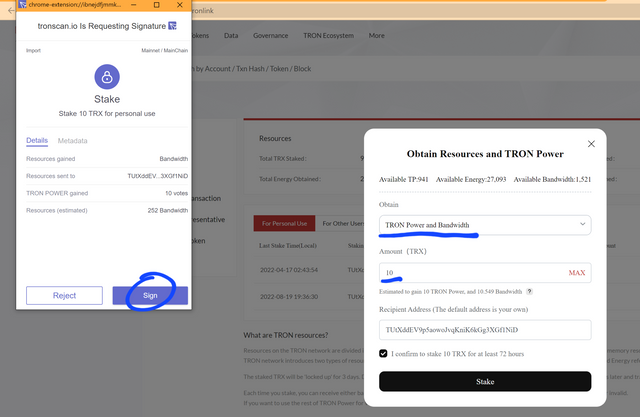Click the Last Stake Time(Local) column header
The height and width of the screenshot is (417, 640).
pyautogui.click(x=288, y=246)
